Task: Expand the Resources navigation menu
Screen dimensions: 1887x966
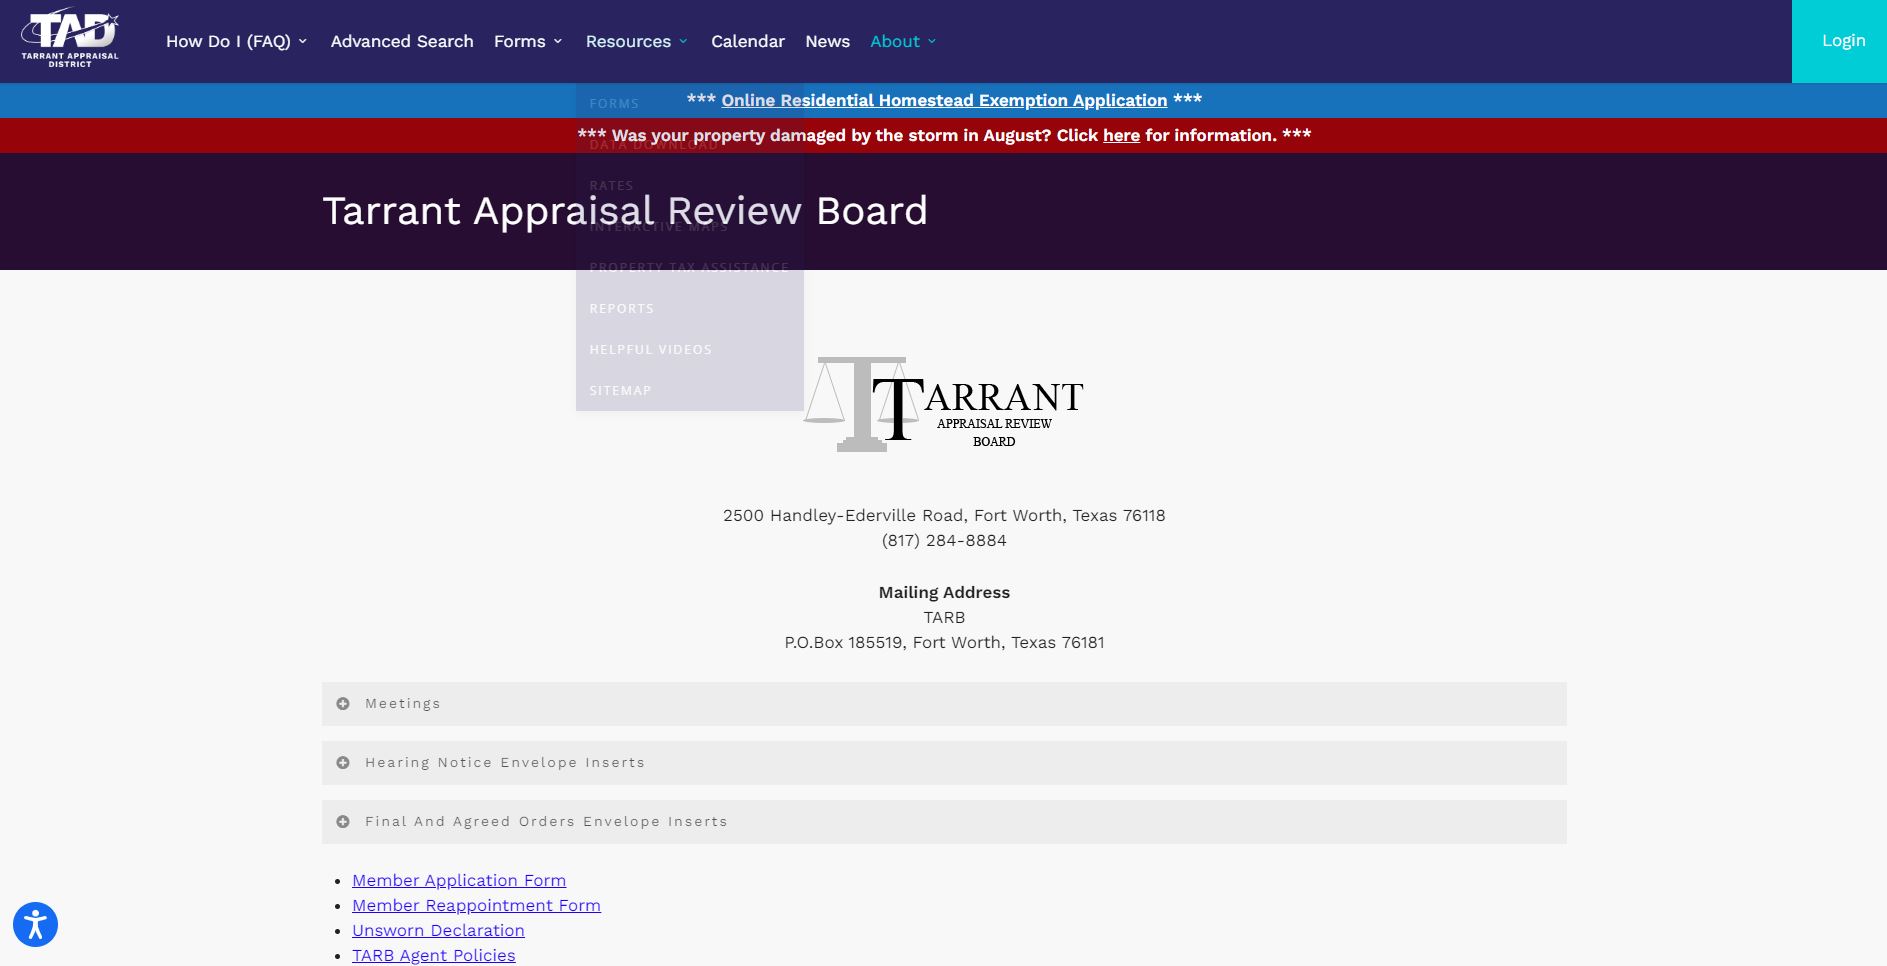Action: coord(636,41)
